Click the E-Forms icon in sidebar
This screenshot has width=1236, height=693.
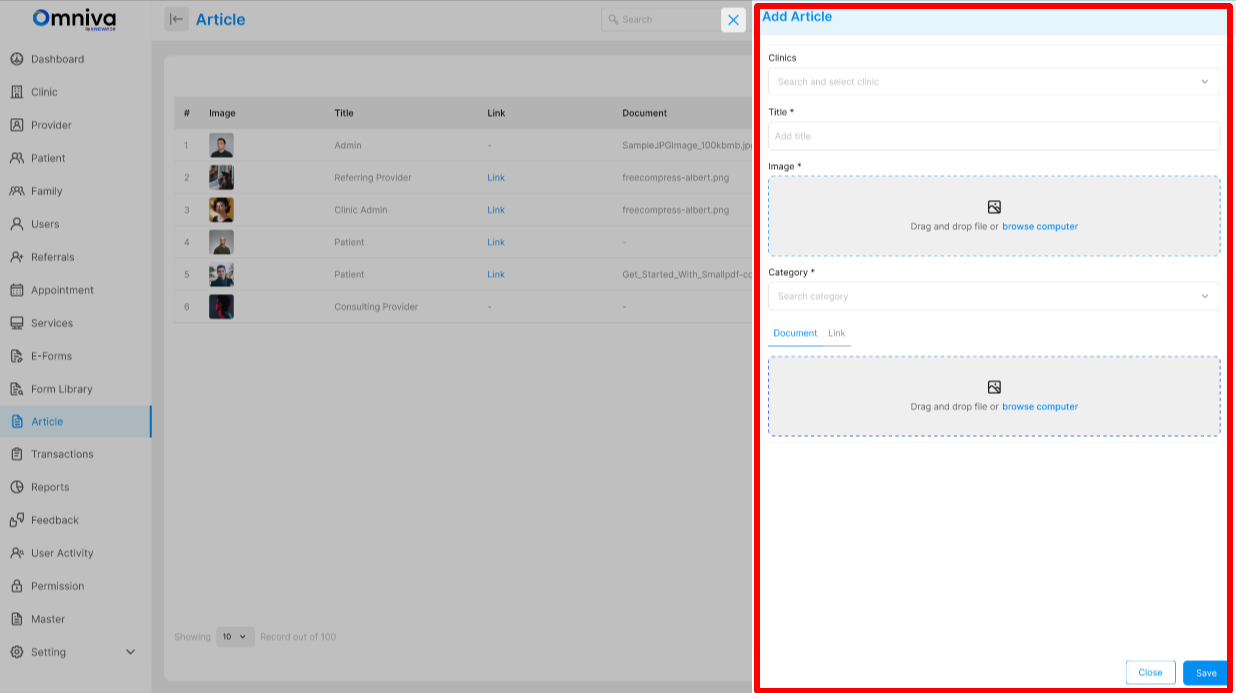pos(17,356)
